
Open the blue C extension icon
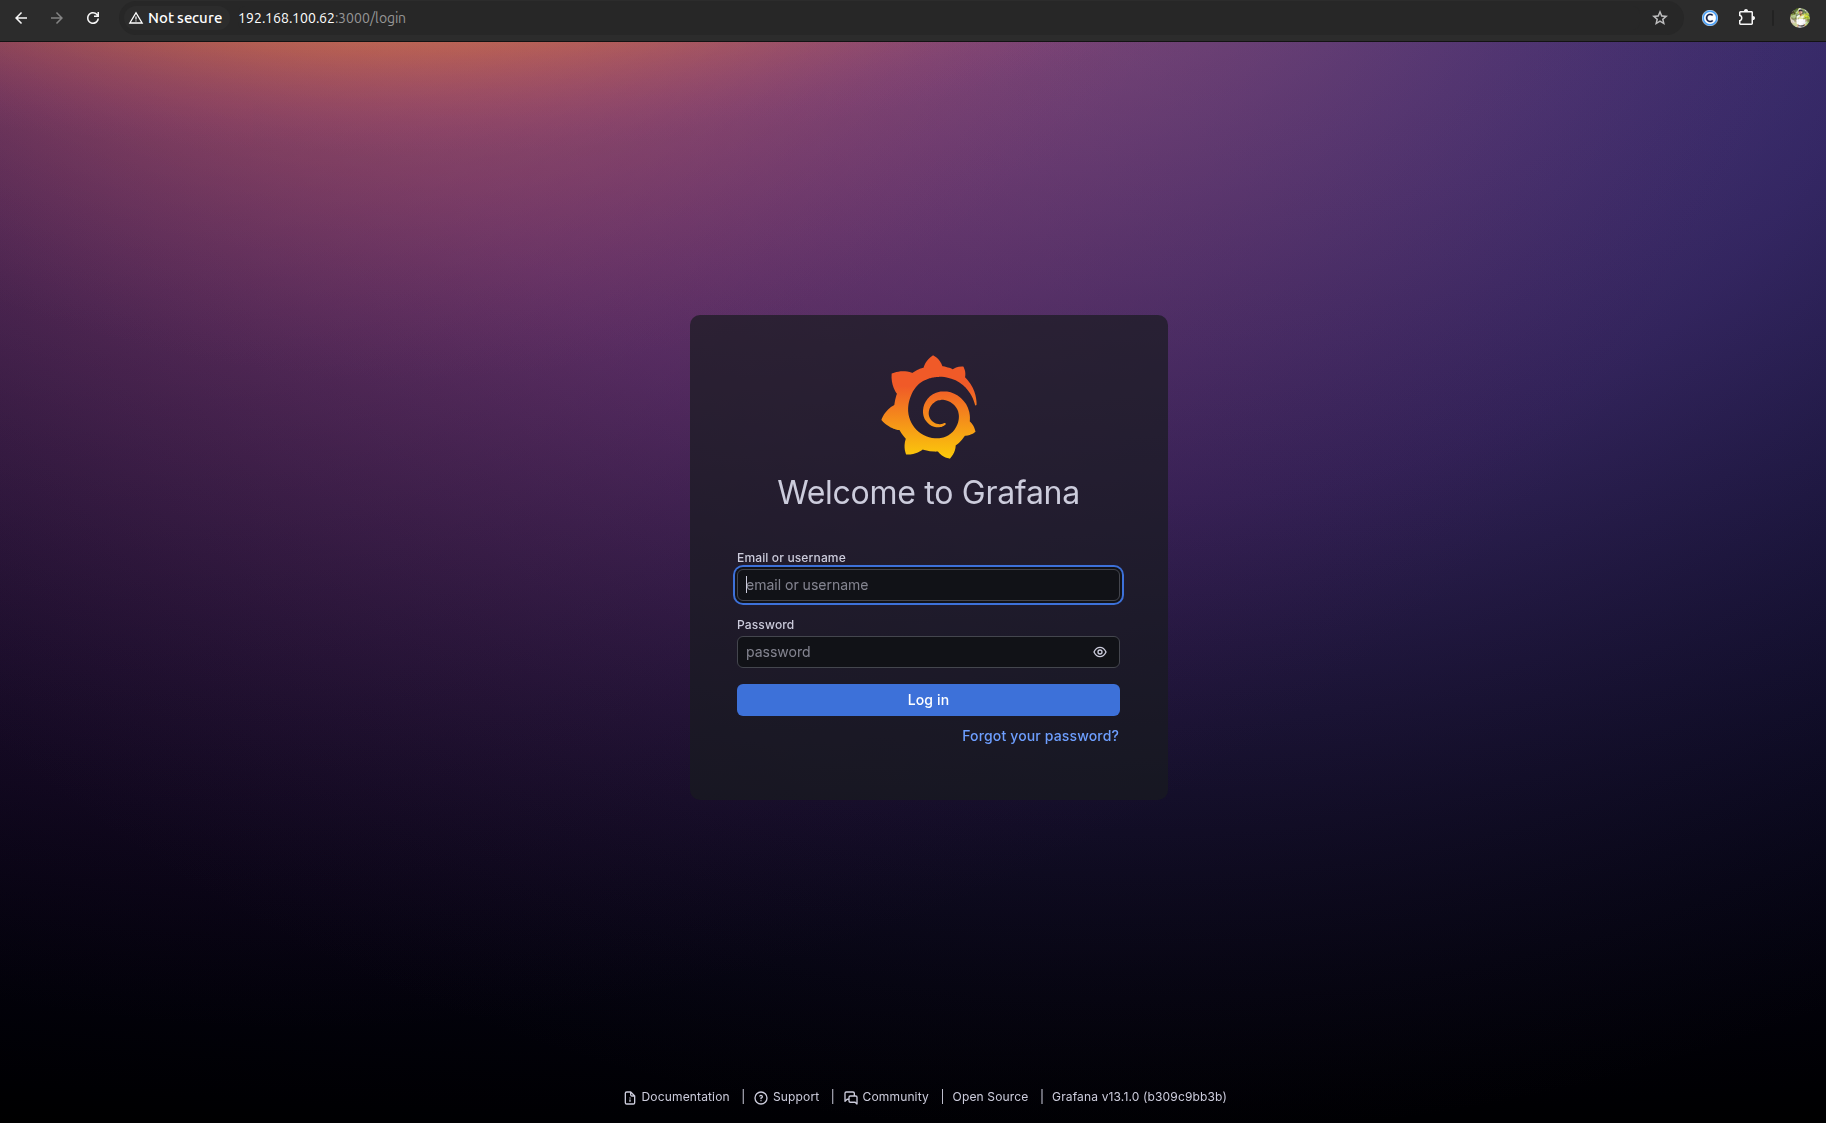pos(1710,18)
